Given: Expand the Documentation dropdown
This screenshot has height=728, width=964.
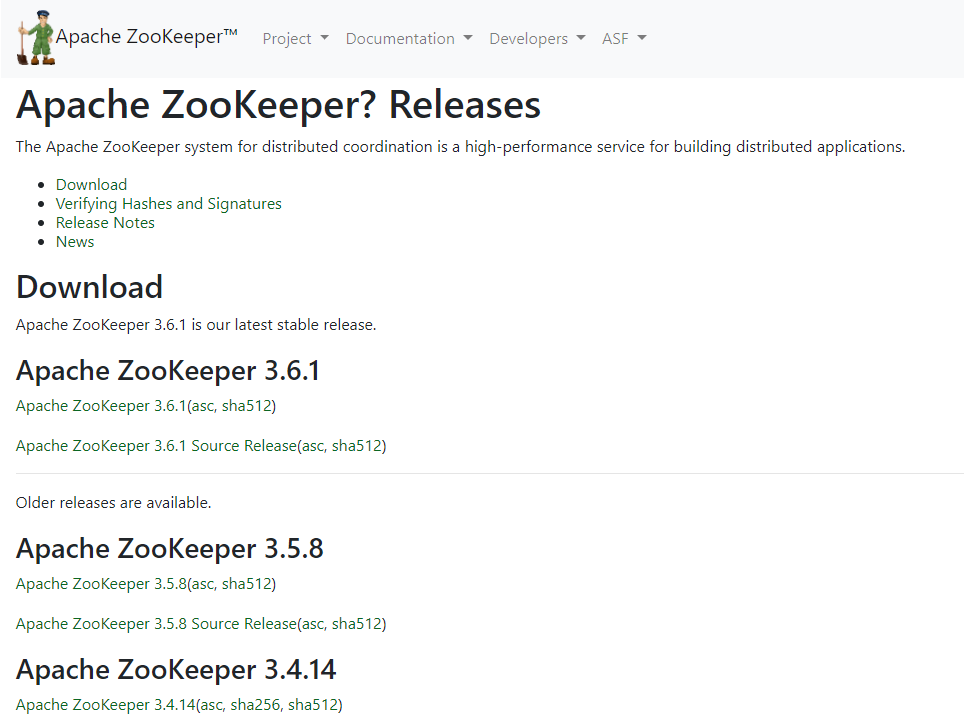Looking at the screenshot, I should click(408, 39).
